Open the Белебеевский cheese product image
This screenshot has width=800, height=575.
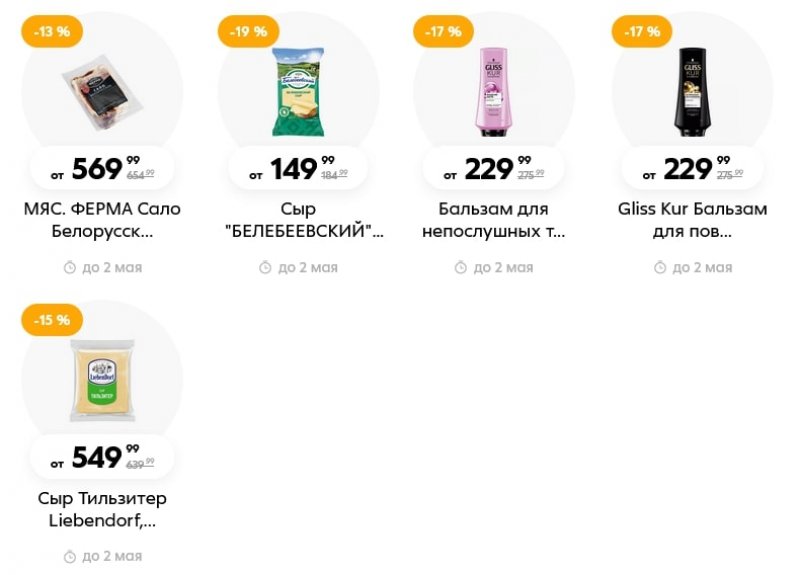point(298,92)
